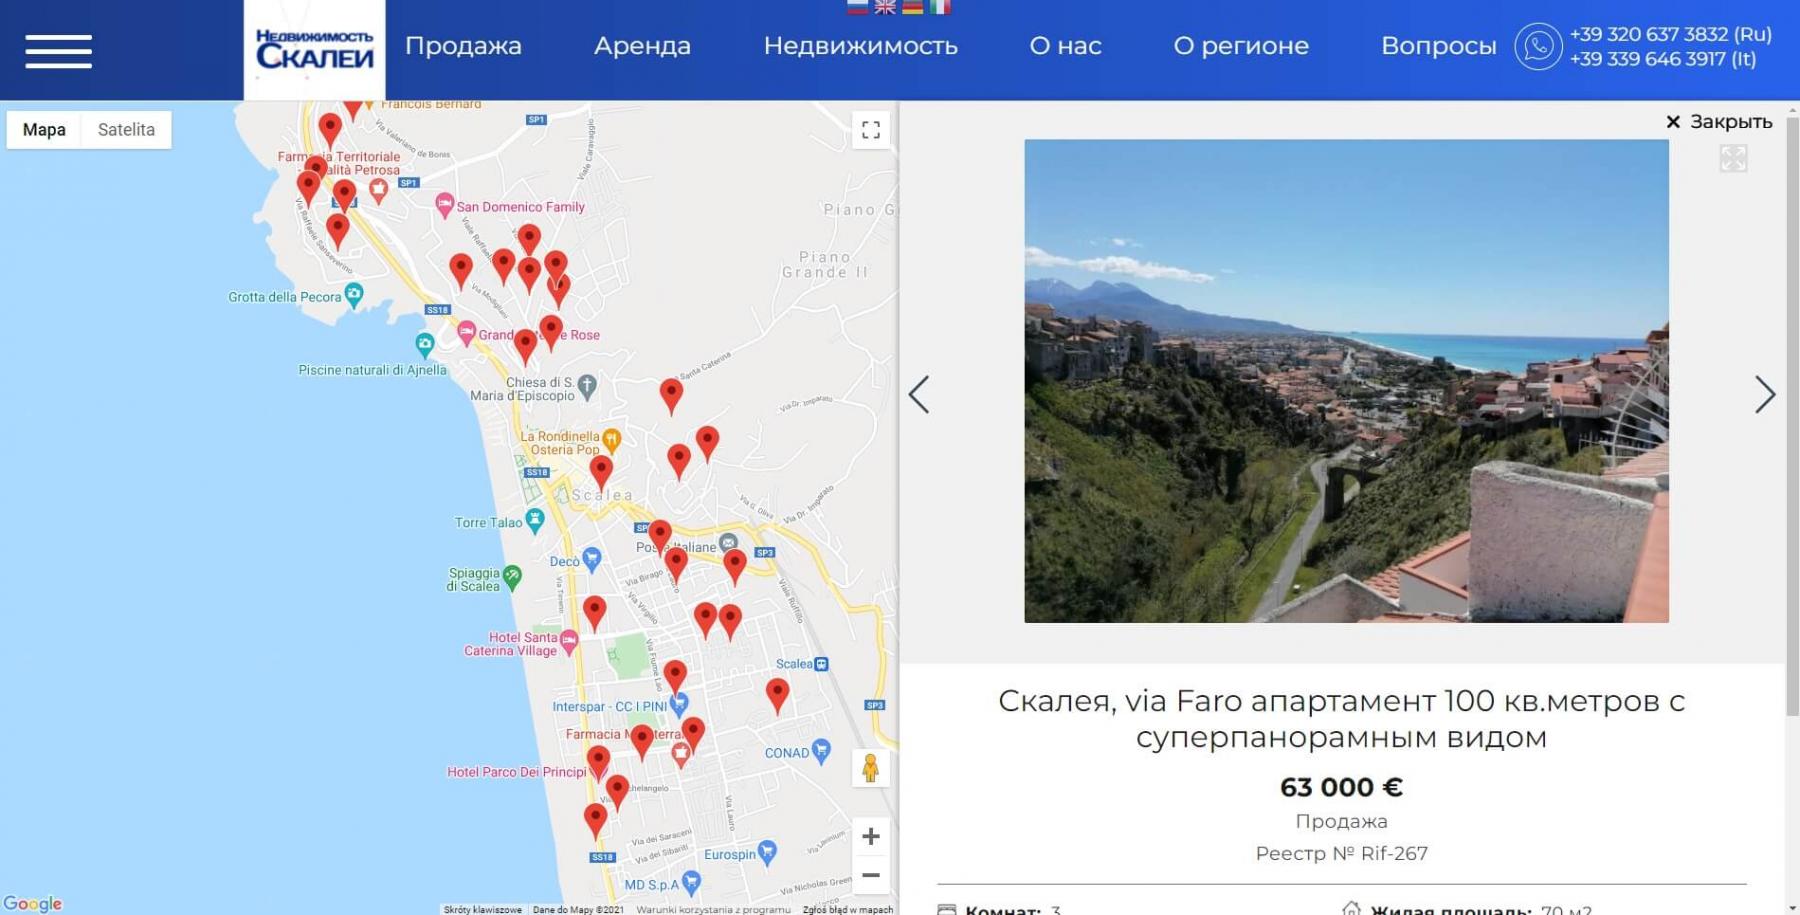
Task: Click the Grotta della Pecora map marker
Action: click(x=353, y=295)
